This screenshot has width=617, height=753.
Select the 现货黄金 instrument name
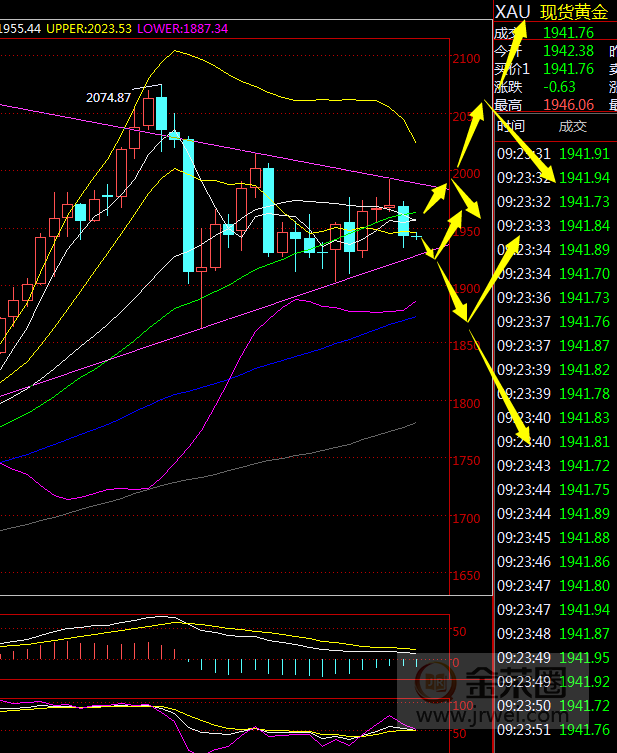(x=574, y=12)
